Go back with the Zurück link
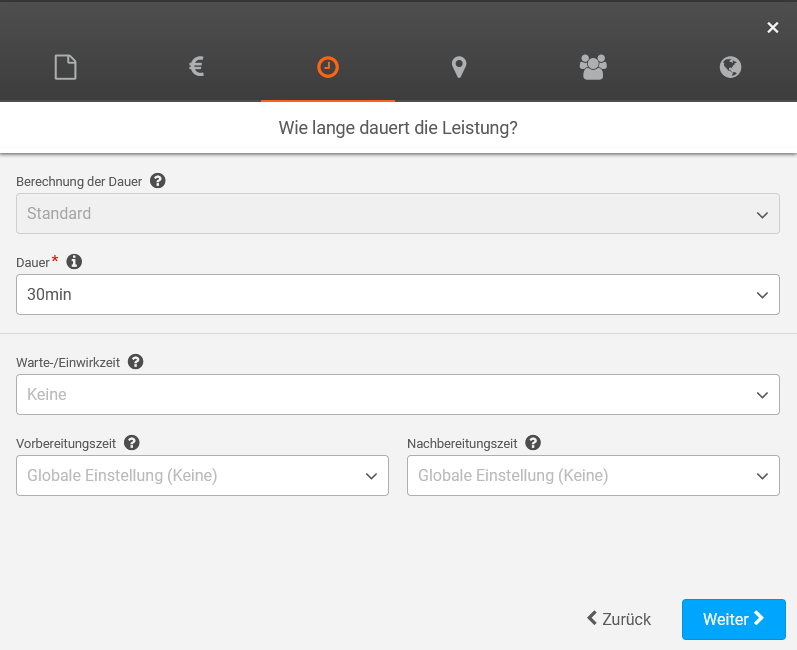Viewport: 797px width, 650px height. click(619, 619)
